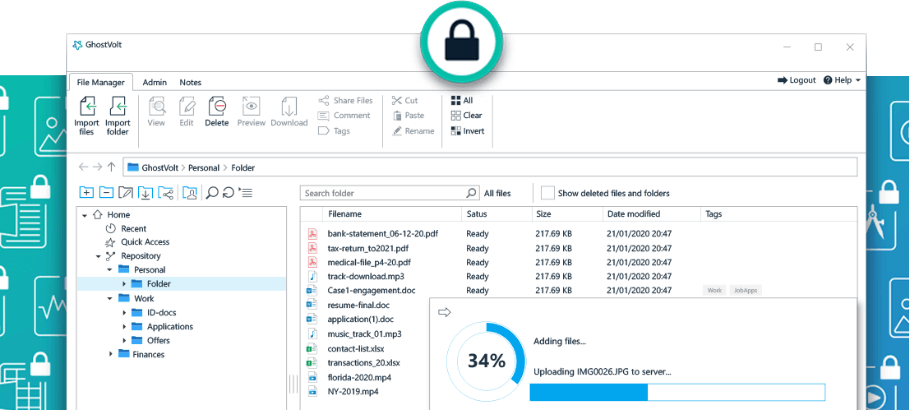Screen dimensions: 909x410
Task: Expand the ID-docs folder node
Action: click(x=123, y=313)
